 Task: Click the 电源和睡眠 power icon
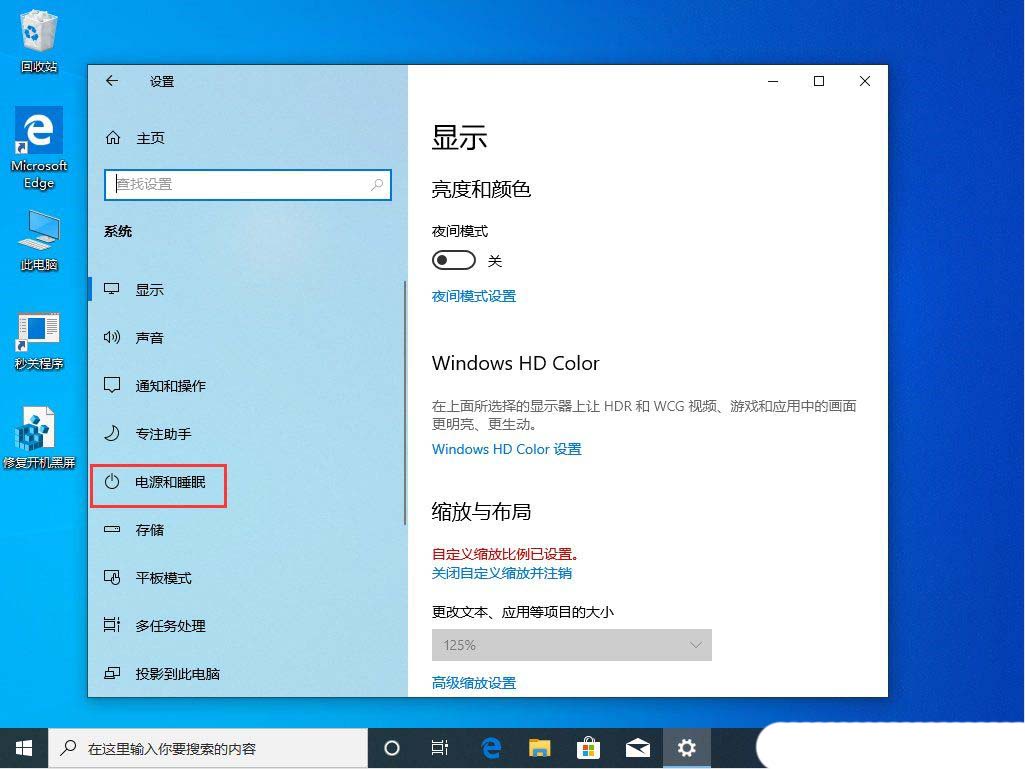point(112,481)
